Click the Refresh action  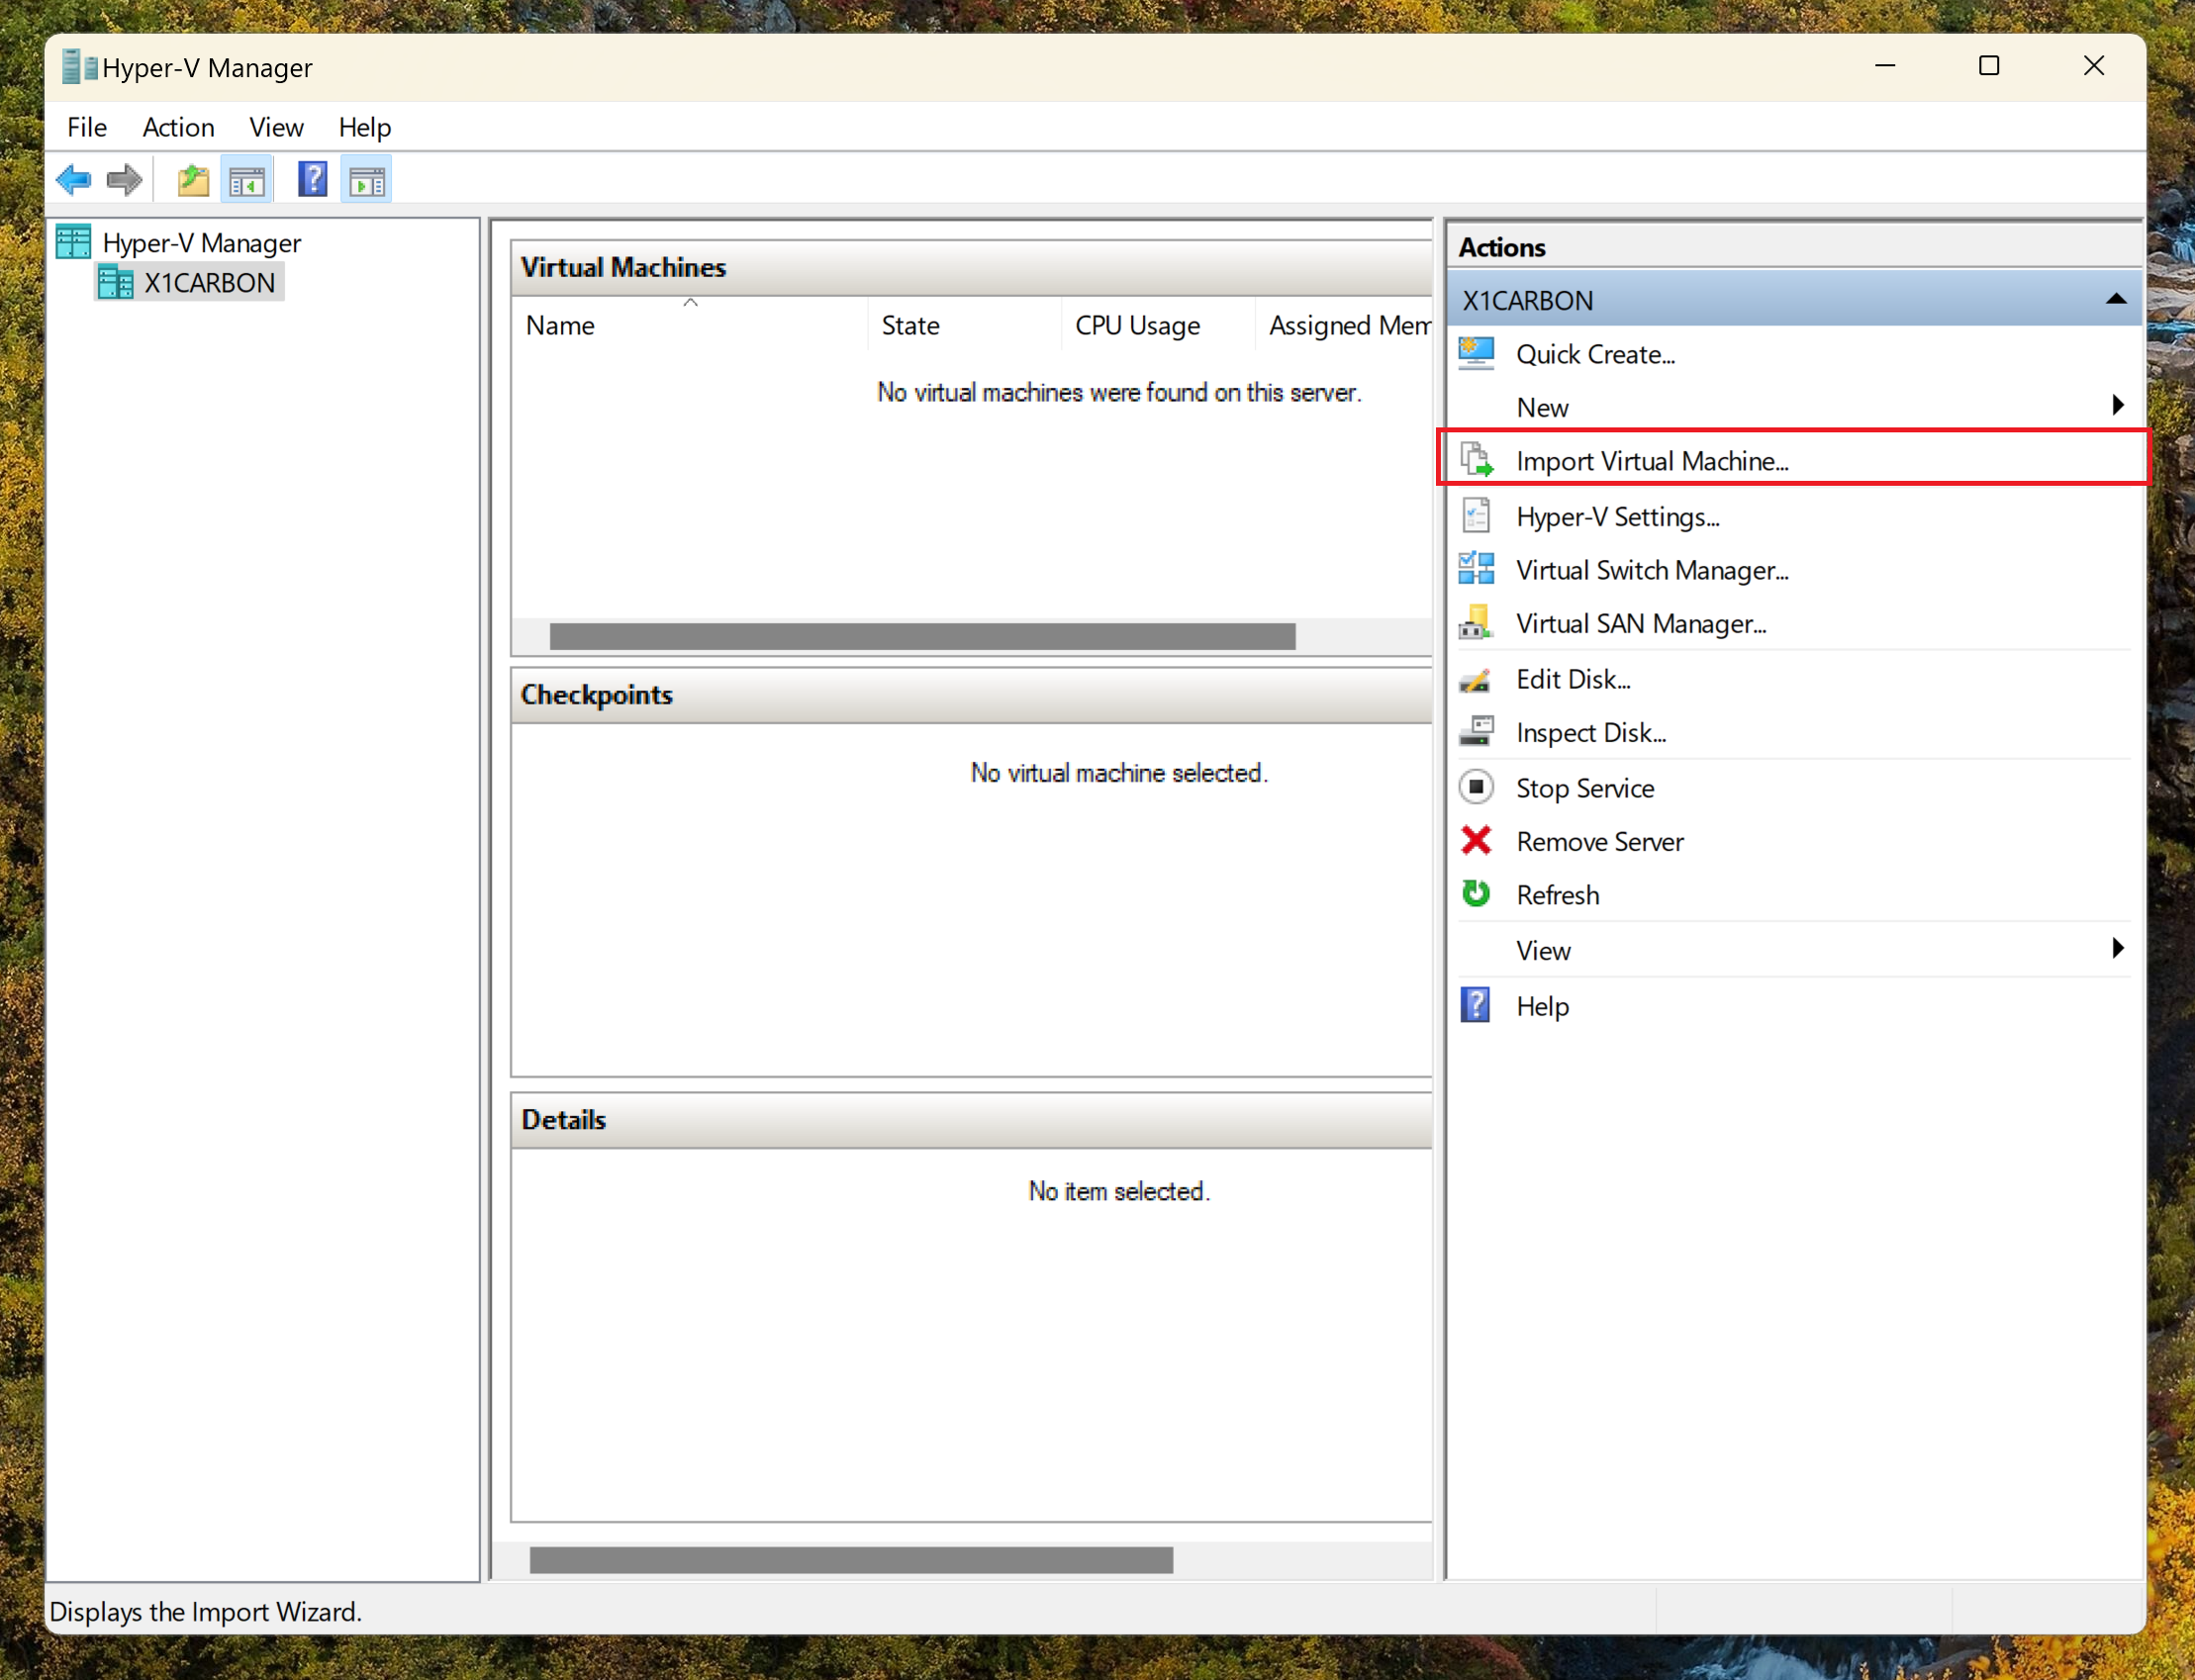[x=1560, y=894]
